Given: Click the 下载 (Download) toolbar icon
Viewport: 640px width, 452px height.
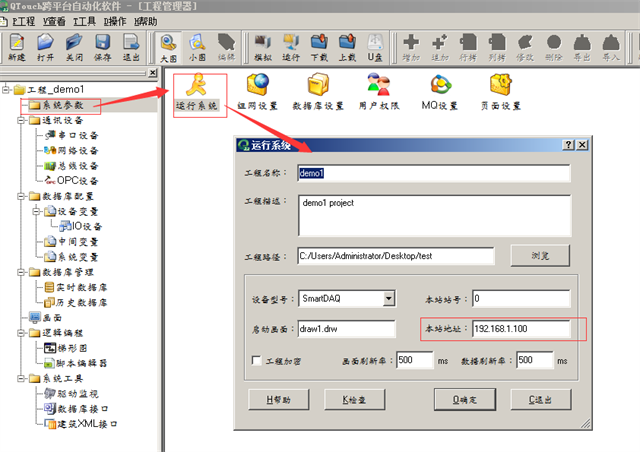Looking at the screenshot, I should coord(319,46).
